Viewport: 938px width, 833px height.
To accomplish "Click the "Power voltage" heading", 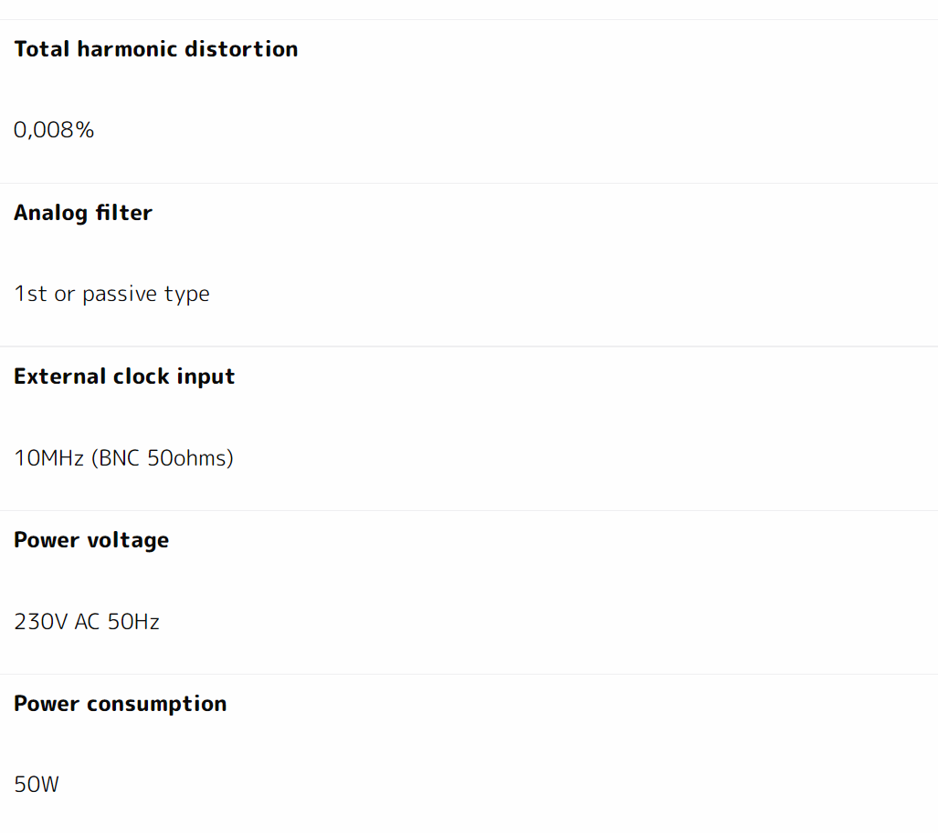I will pyautogui.click(x=91, y=540).
